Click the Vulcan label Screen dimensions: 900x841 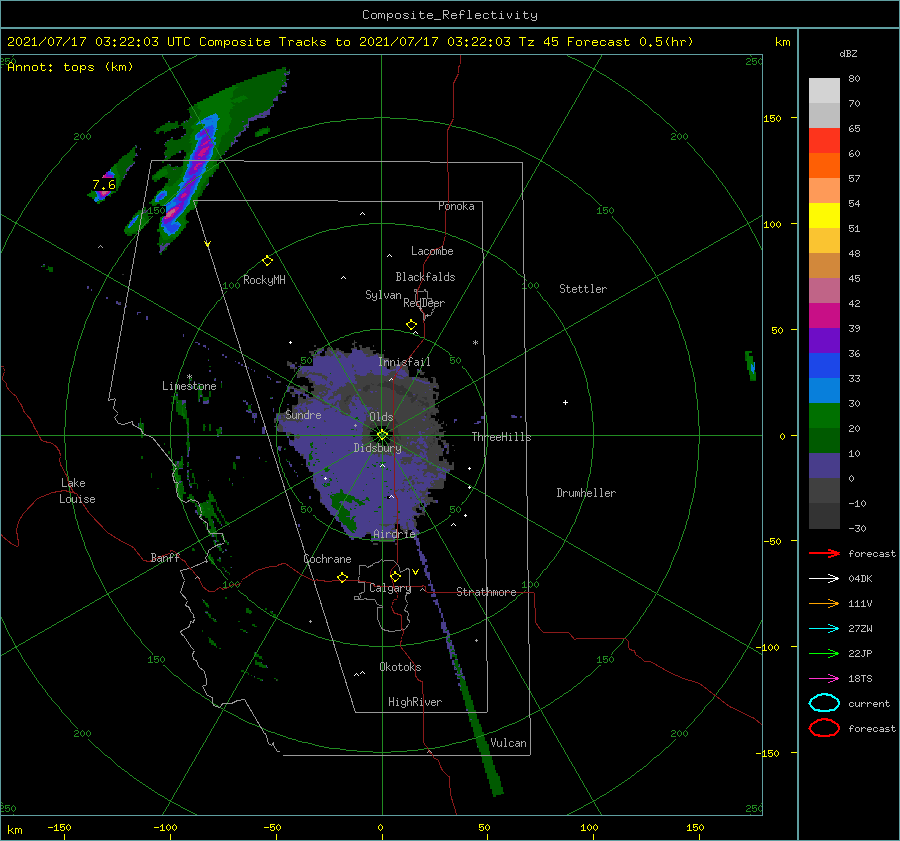(x=508, y=743)
